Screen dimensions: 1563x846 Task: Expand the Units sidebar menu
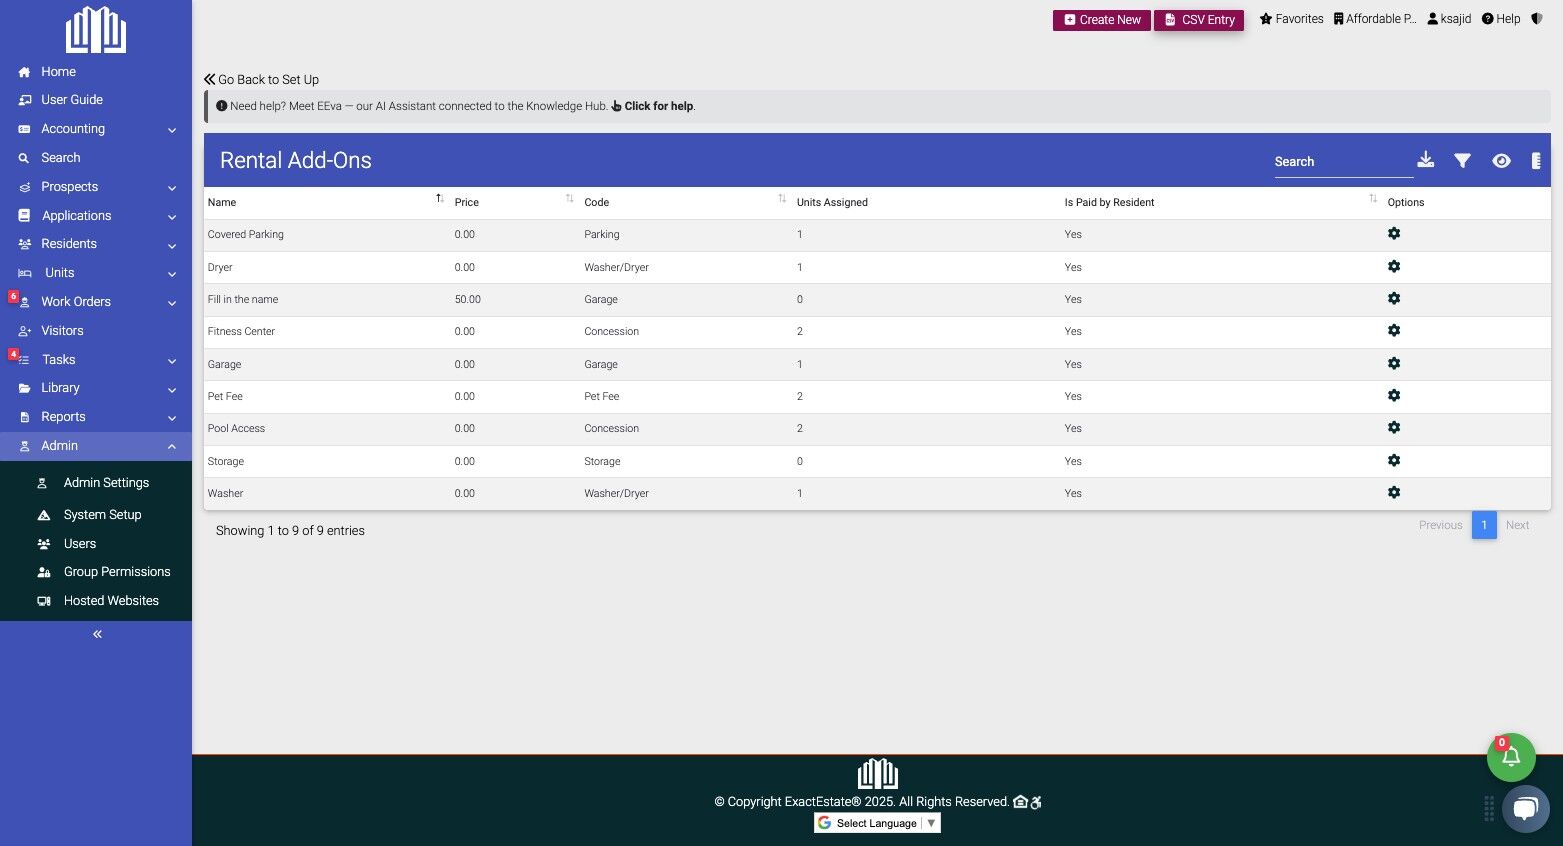pyautogui.click(x=96, y=273)
